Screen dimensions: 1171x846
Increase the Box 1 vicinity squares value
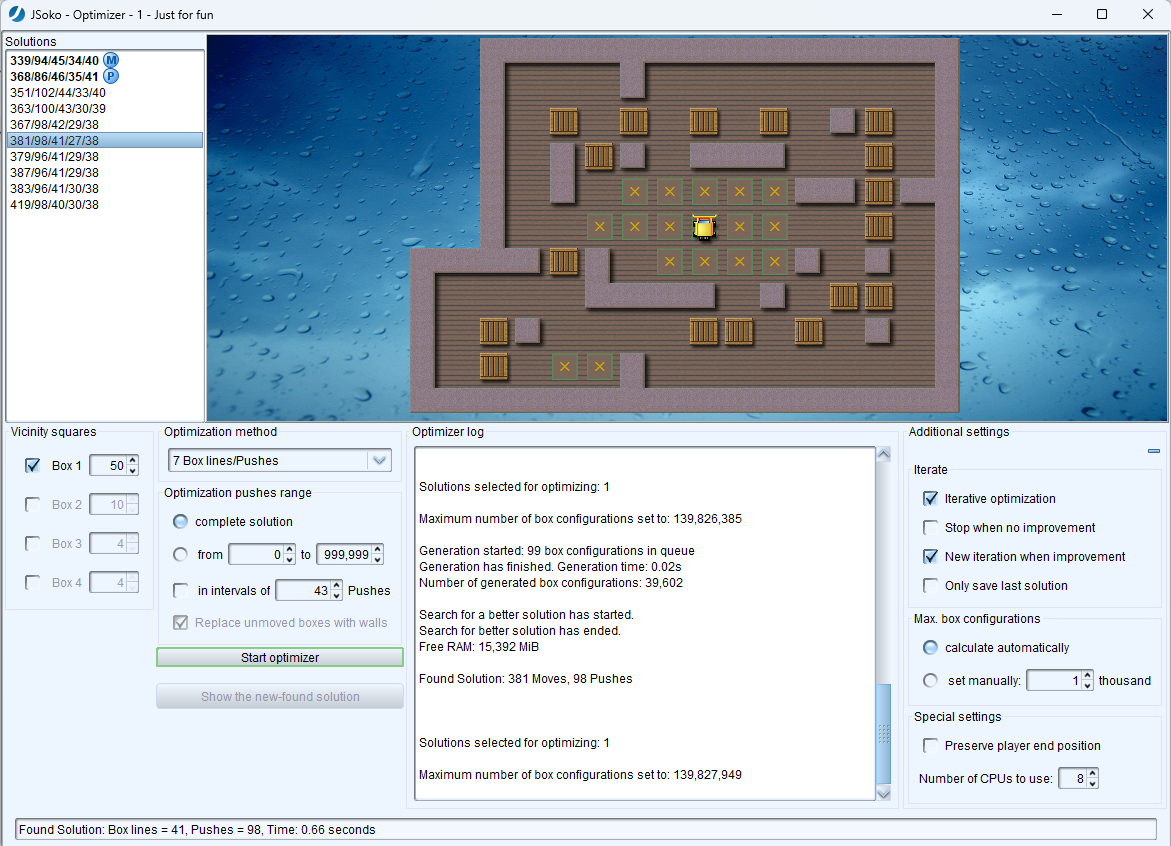pyautogui.click(x=132, y=461)
